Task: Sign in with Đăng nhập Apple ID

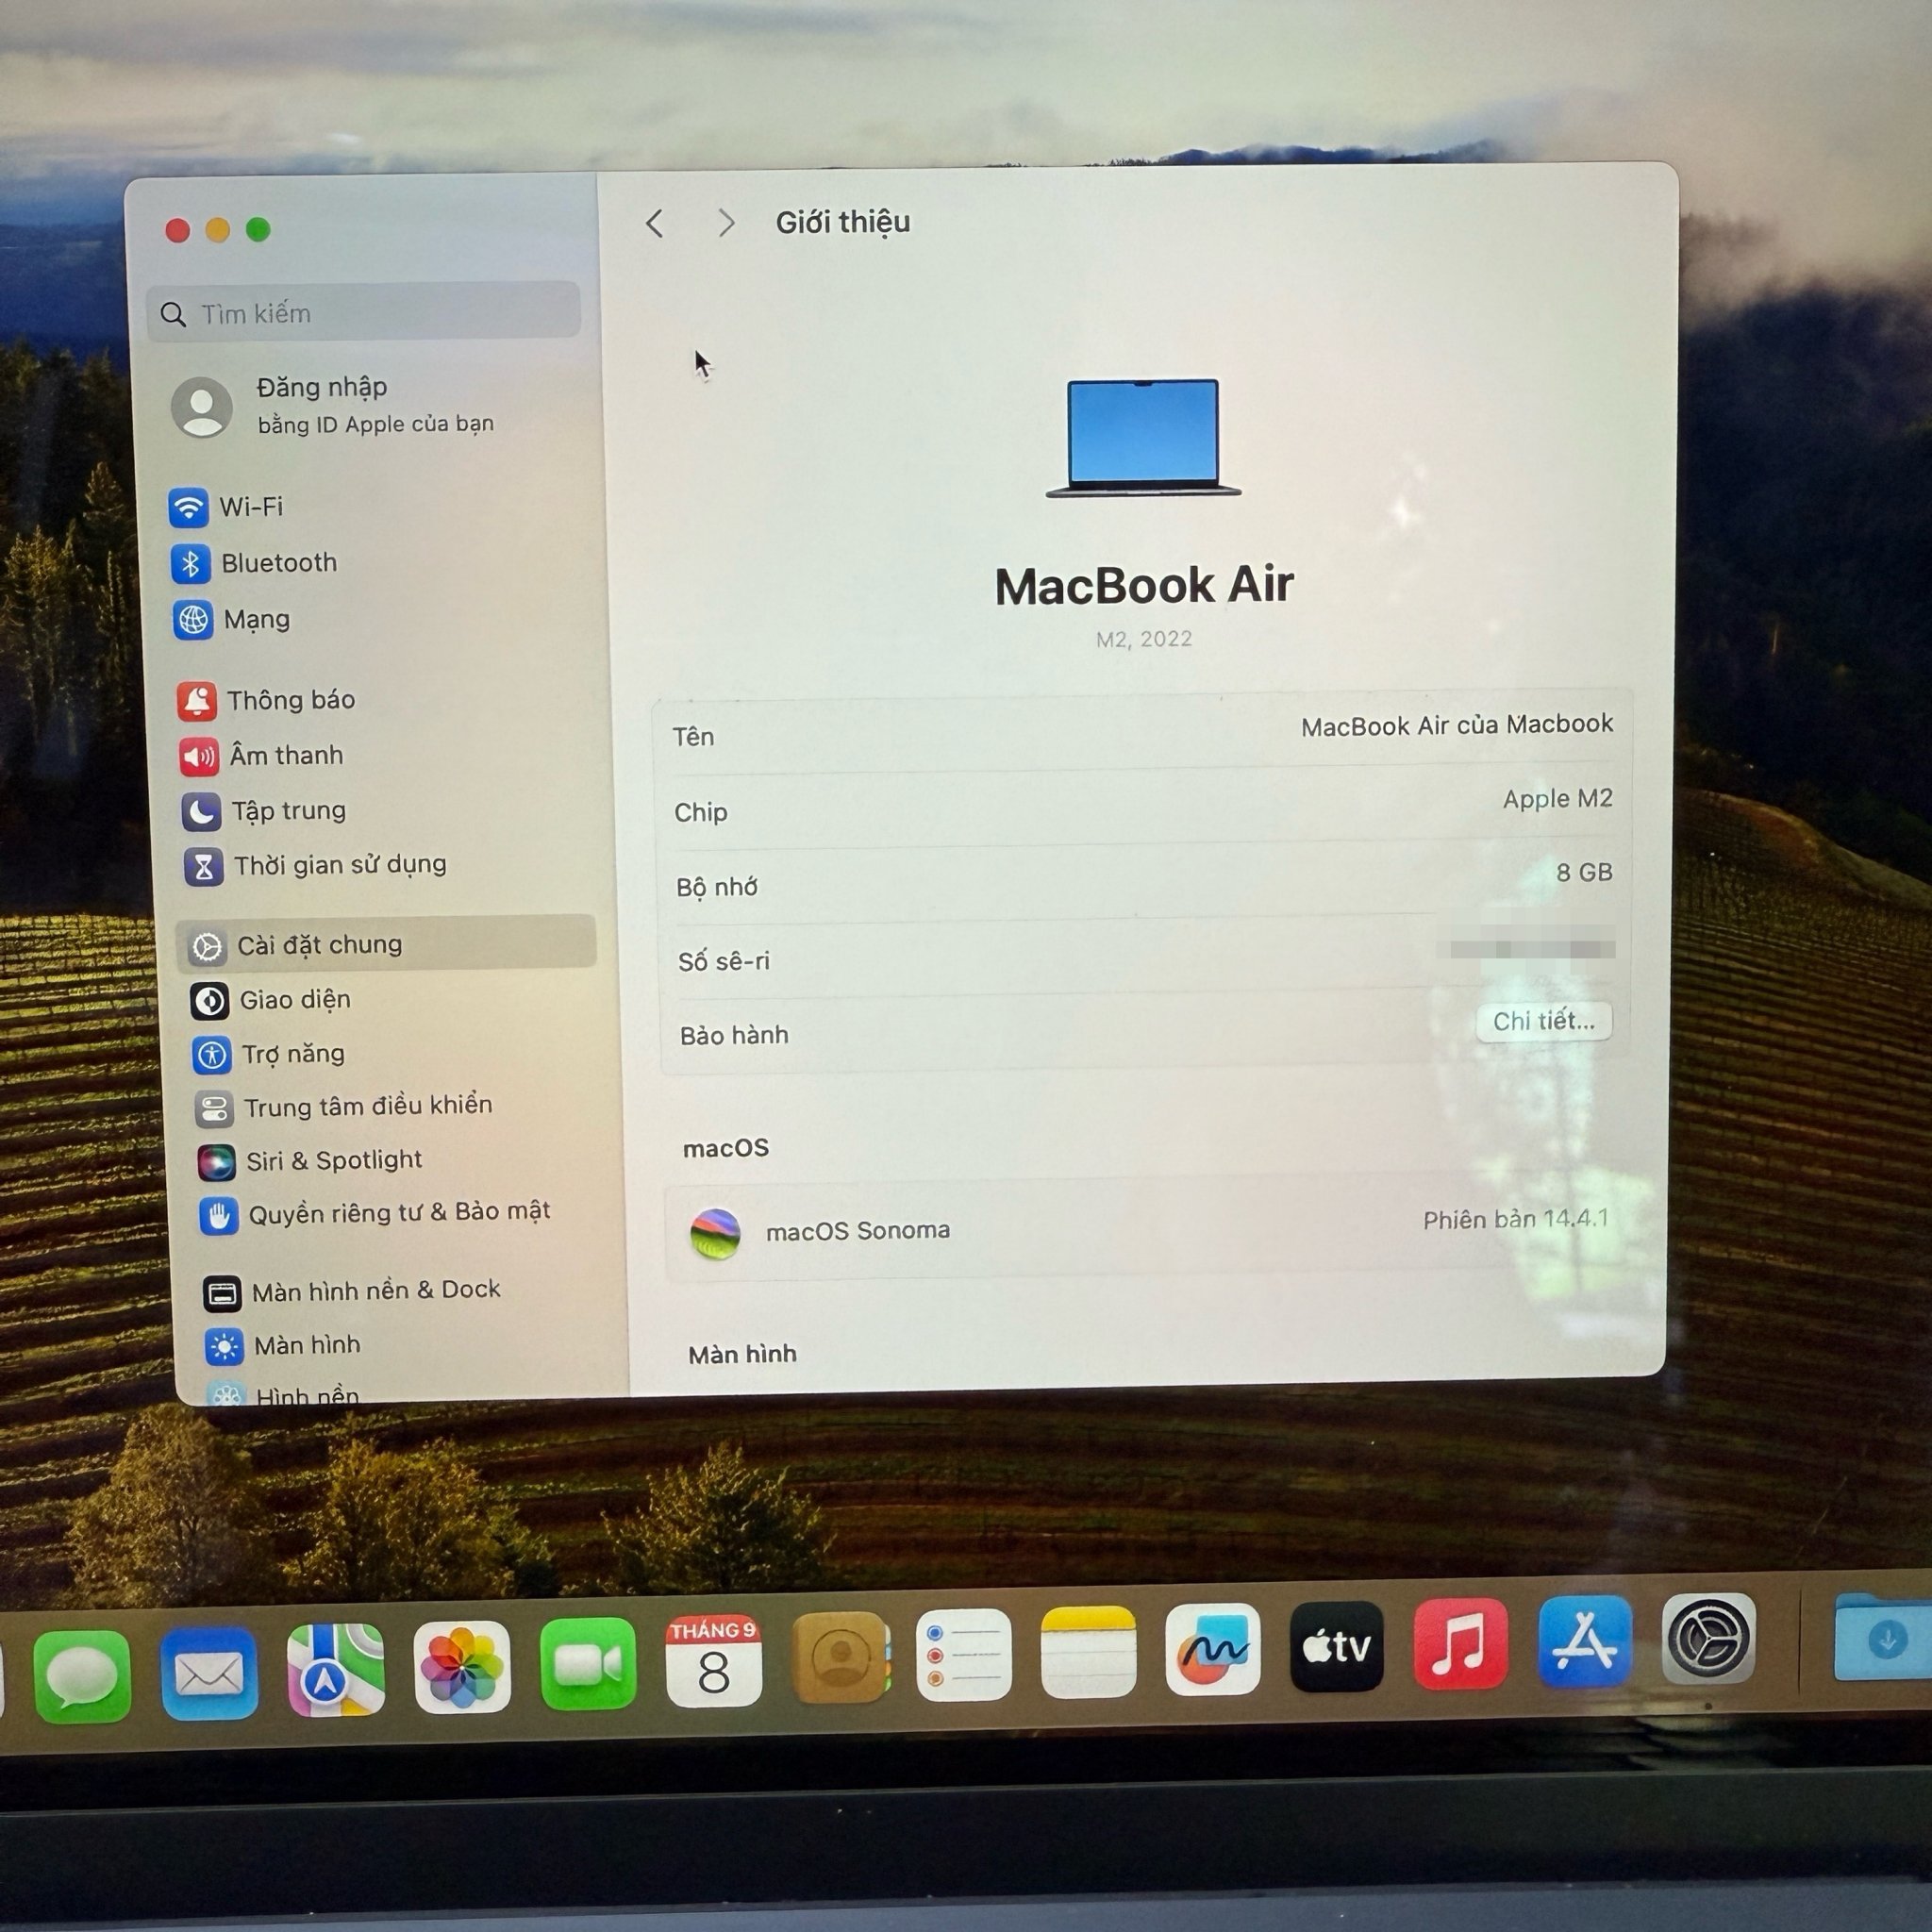Action: (334, 405)
